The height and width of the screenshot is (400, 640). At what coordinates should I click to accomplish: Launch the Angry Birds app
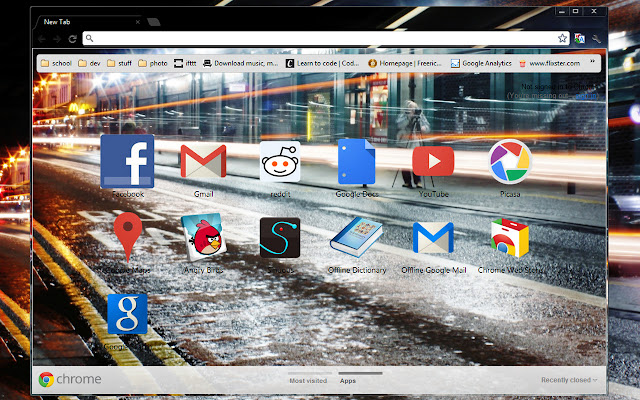click(203, 237)
